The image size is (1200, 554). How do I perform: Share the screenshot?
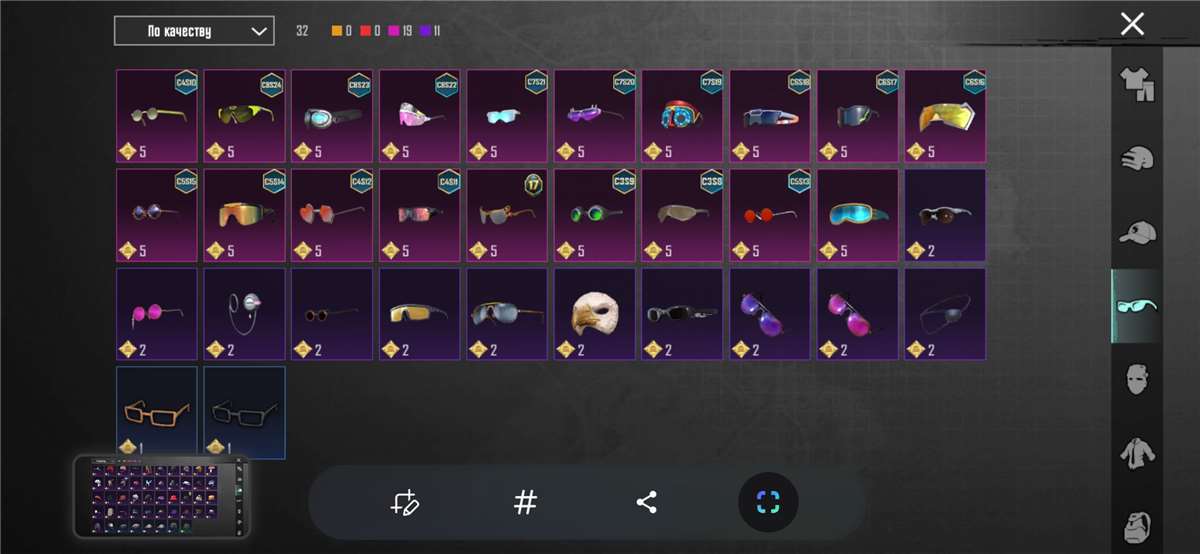pyautogui.click(x=647, y=502)
